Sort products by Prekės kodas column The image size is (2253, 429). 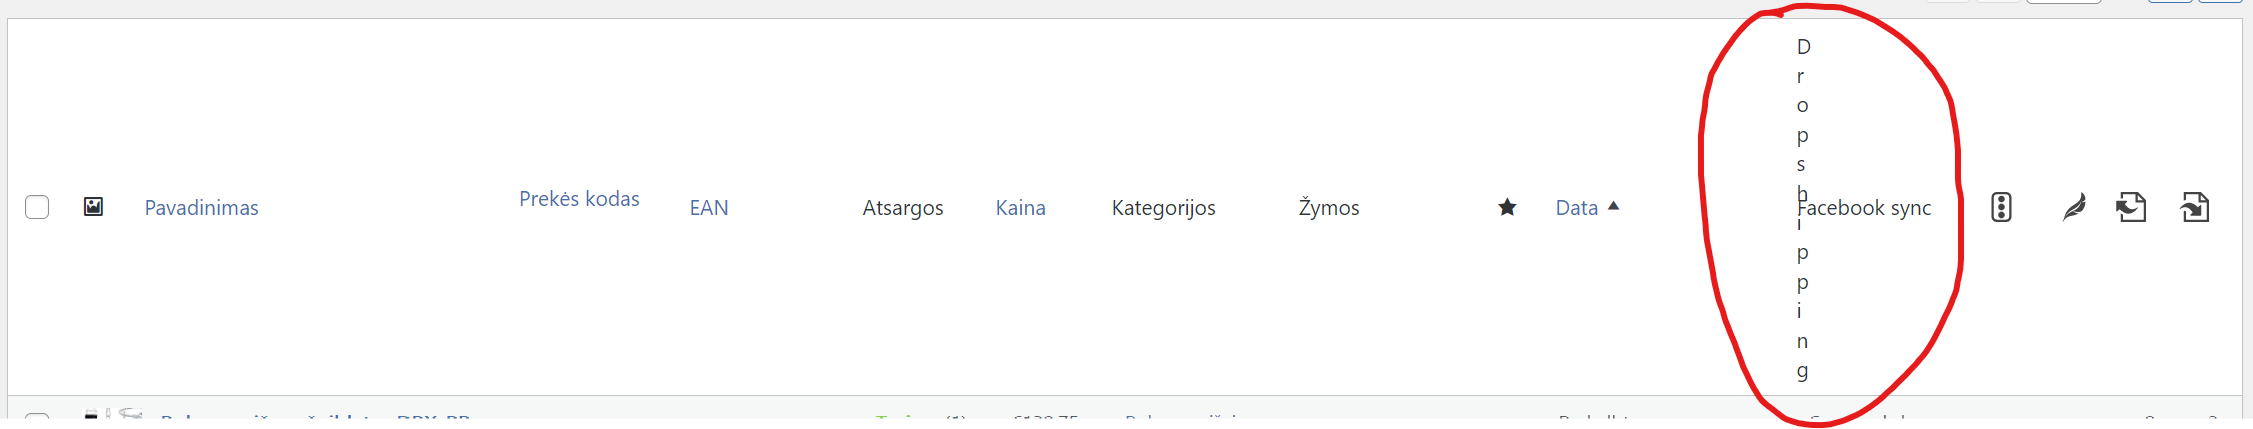click(x=579, y=199)
